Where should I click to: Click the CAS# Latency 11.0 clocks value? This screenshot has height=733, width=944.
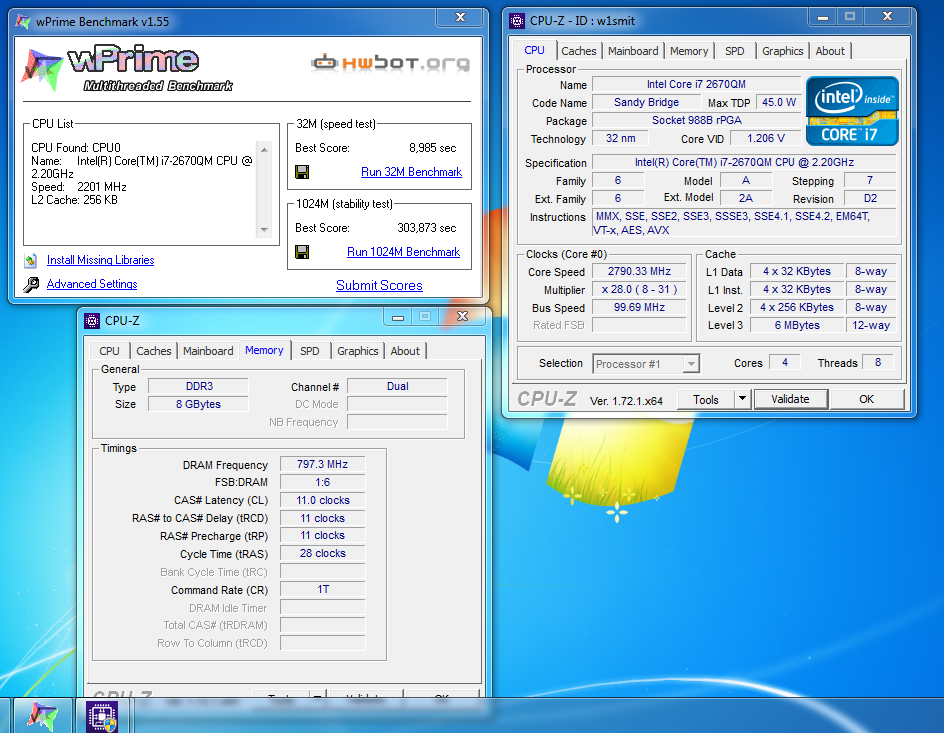(x=323, y=501)
